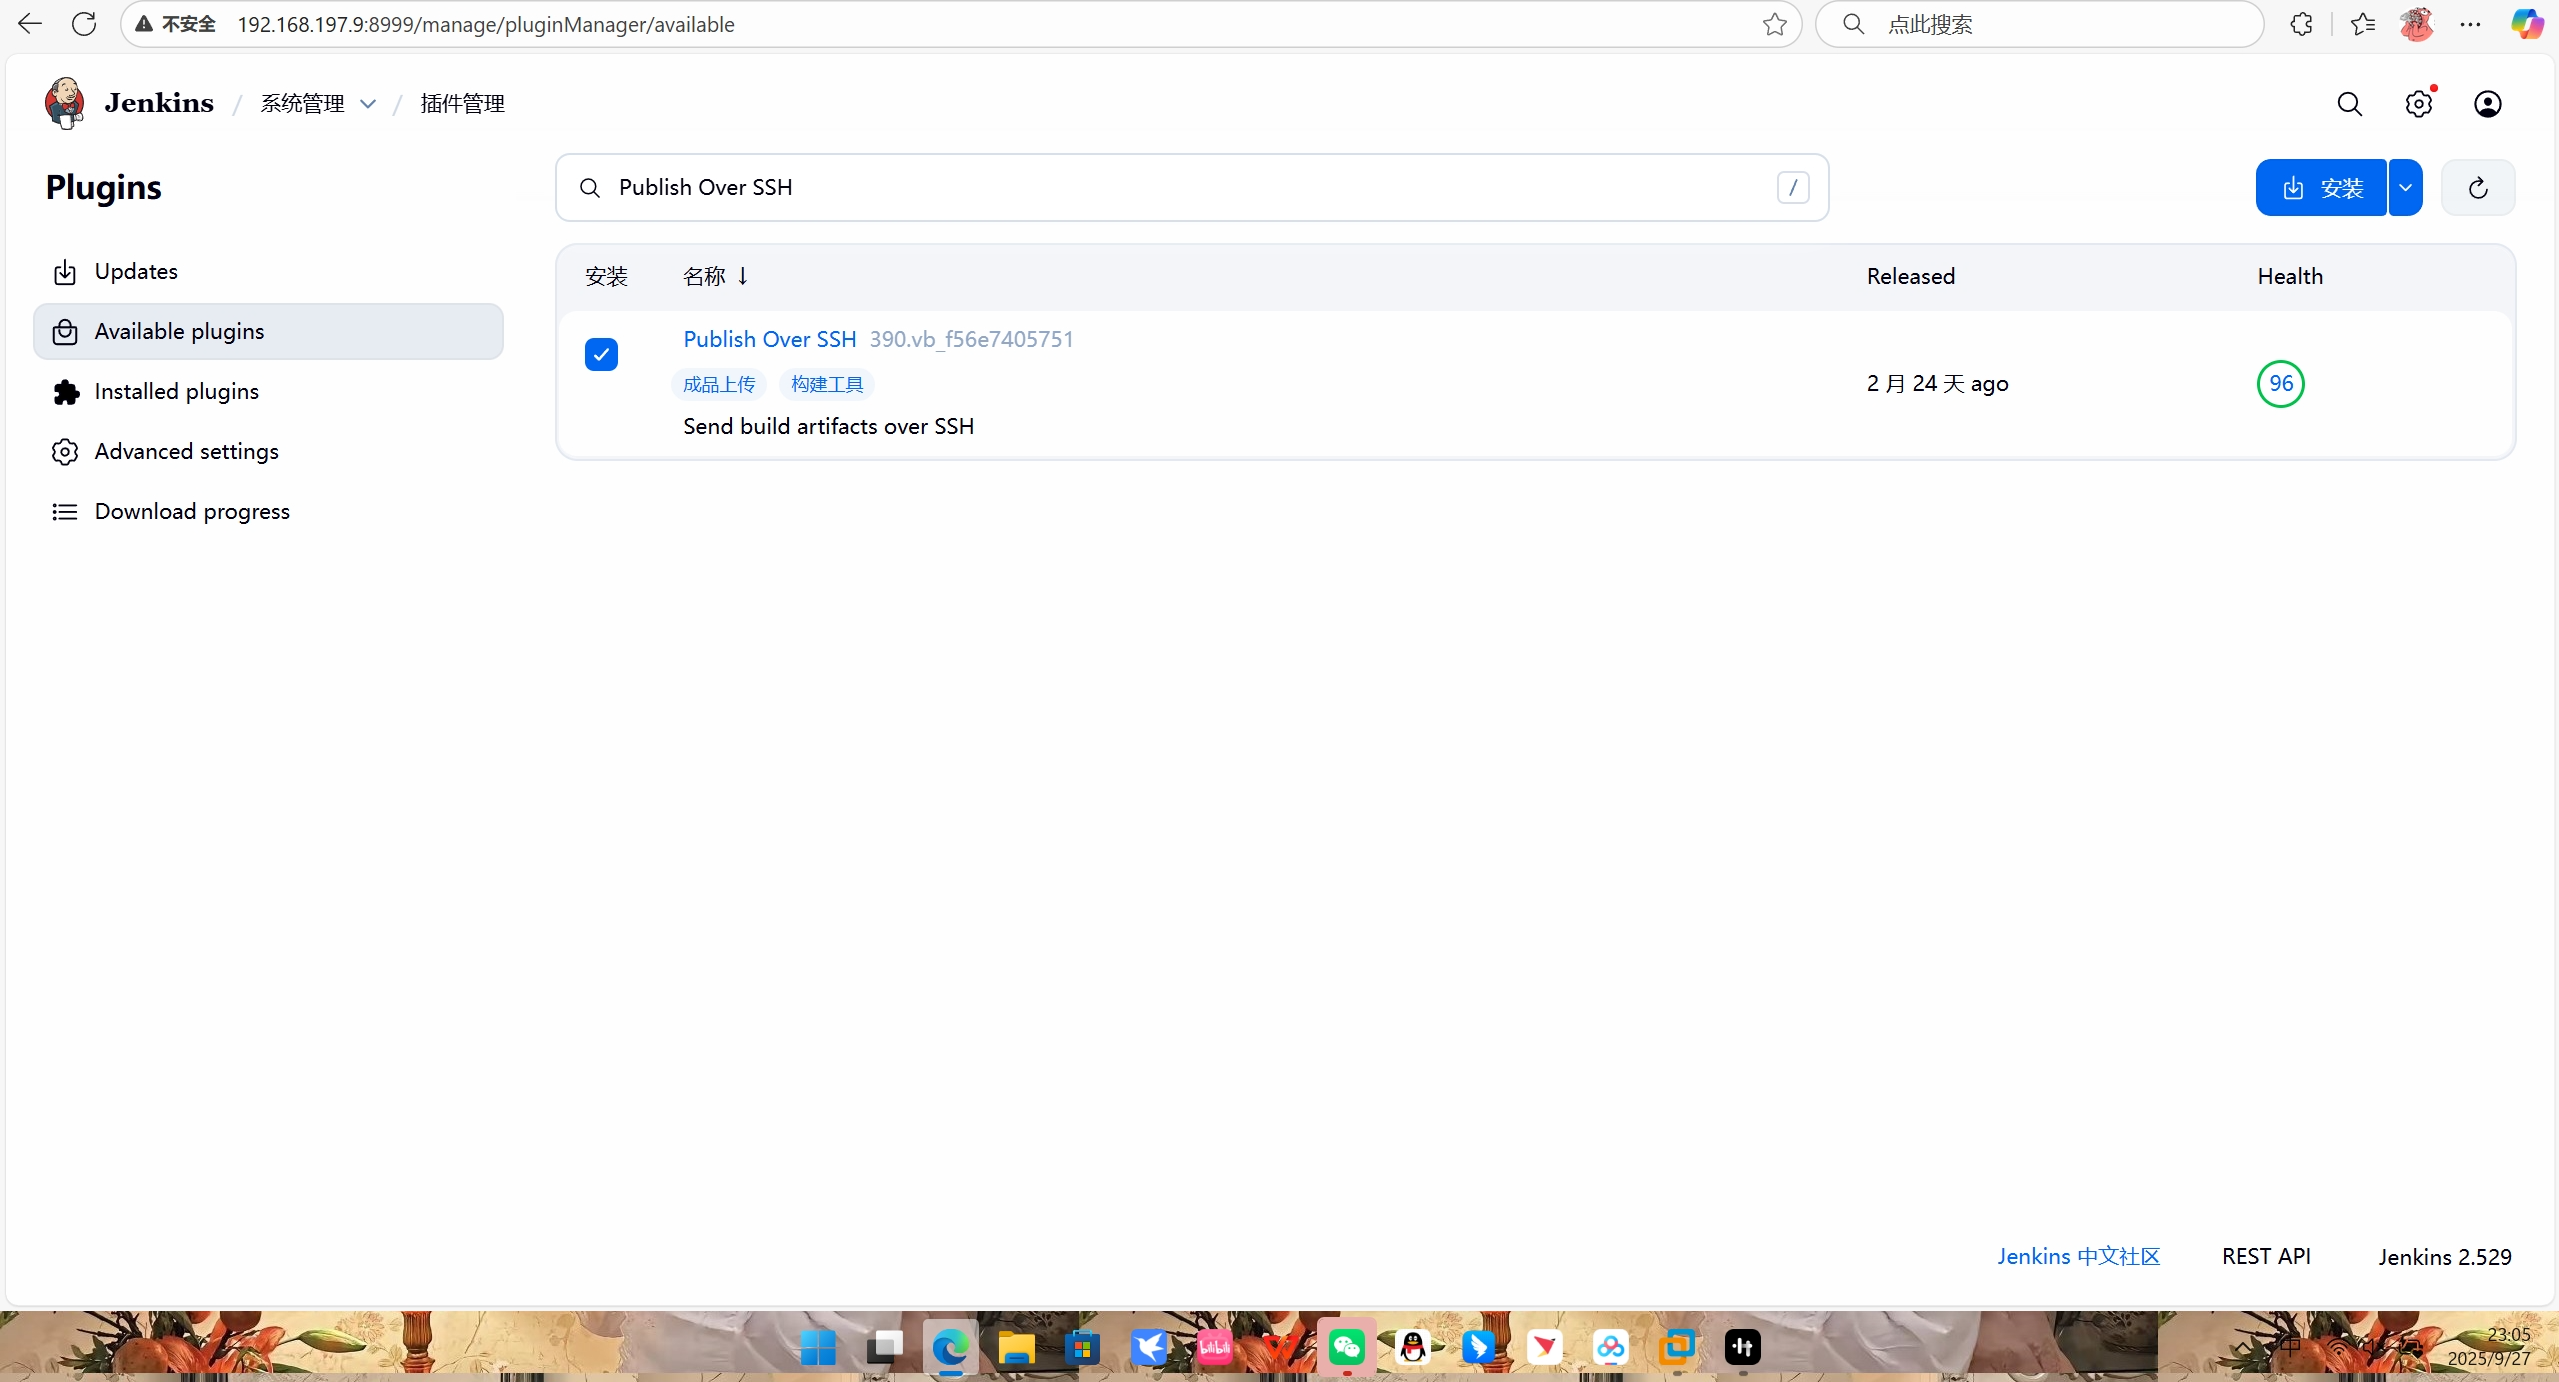Add page to favorites with star icon
The width and height of the screenshot is (2559, 1382).
point(1774,24)
